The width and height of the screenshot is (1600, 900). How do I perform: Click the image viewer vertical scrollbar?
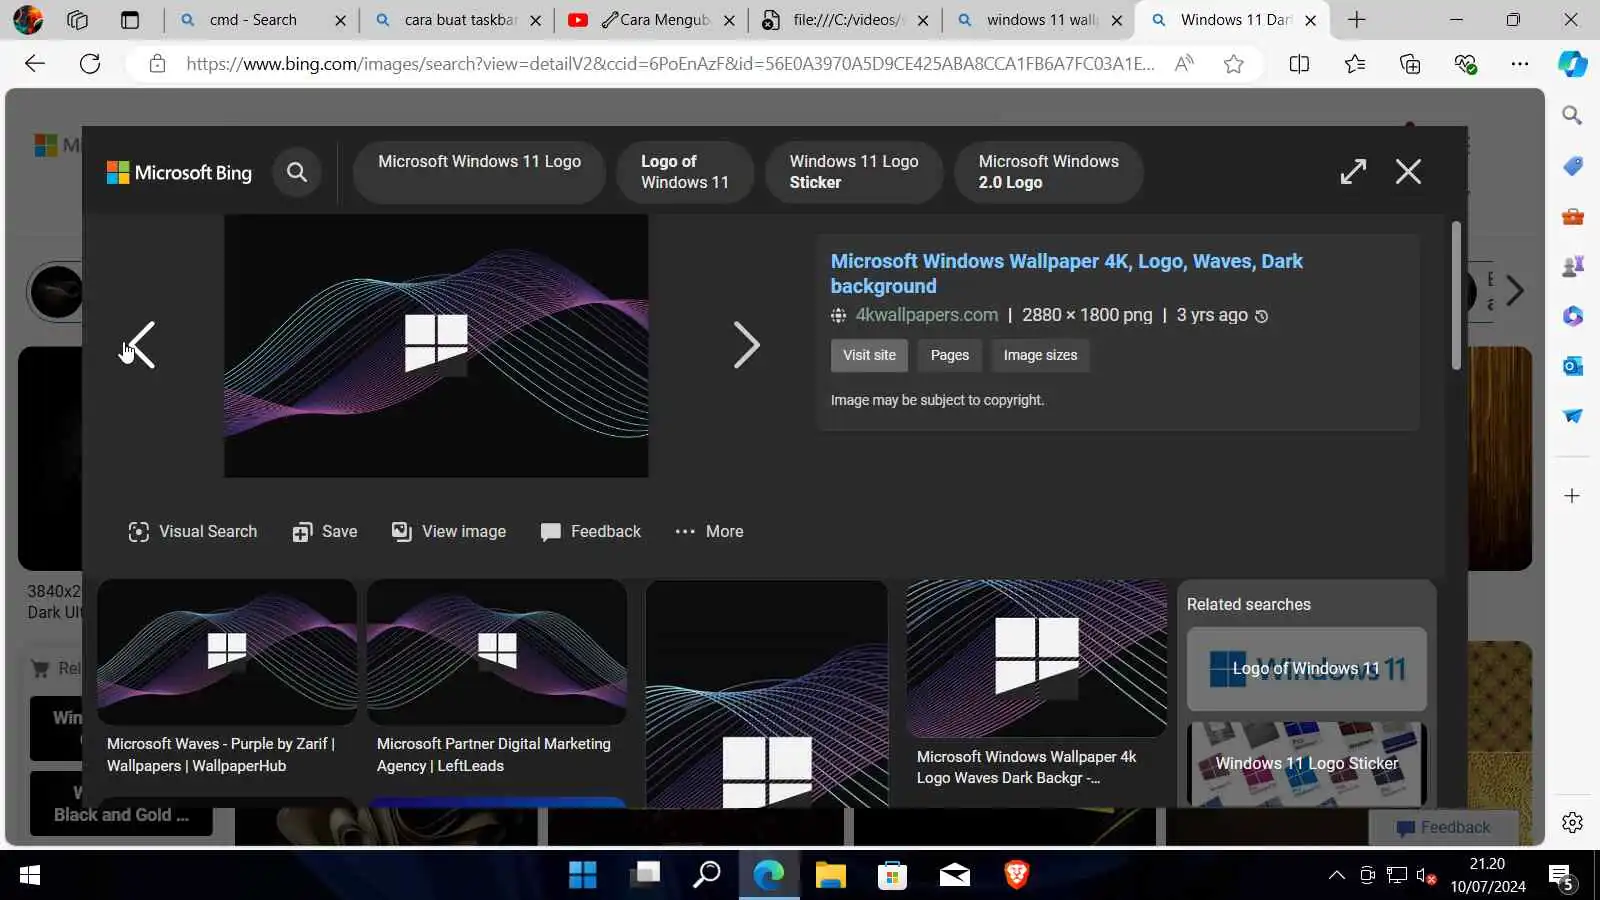pyautogui.click(x=1456, y=296)
